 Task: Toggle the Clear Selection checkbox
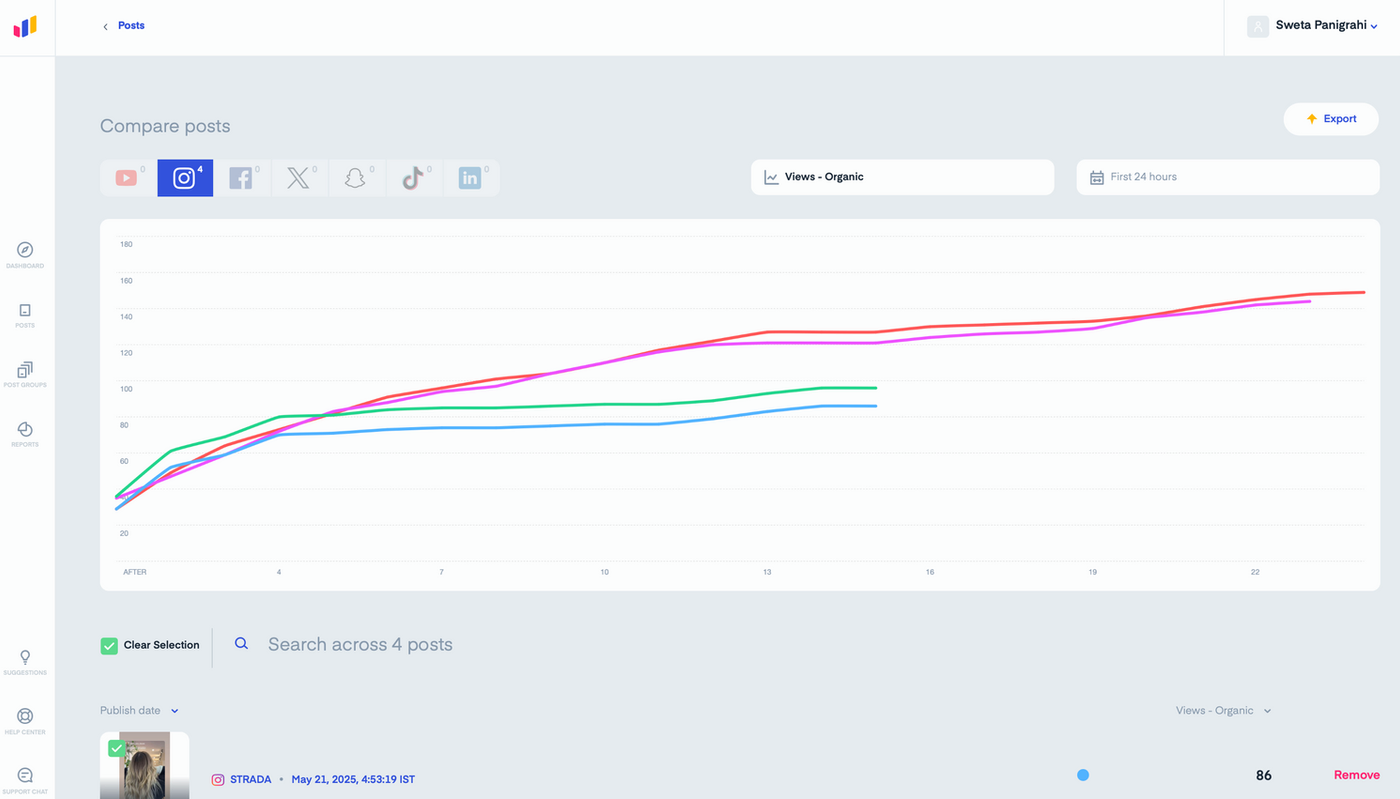[x=109, y=646]
